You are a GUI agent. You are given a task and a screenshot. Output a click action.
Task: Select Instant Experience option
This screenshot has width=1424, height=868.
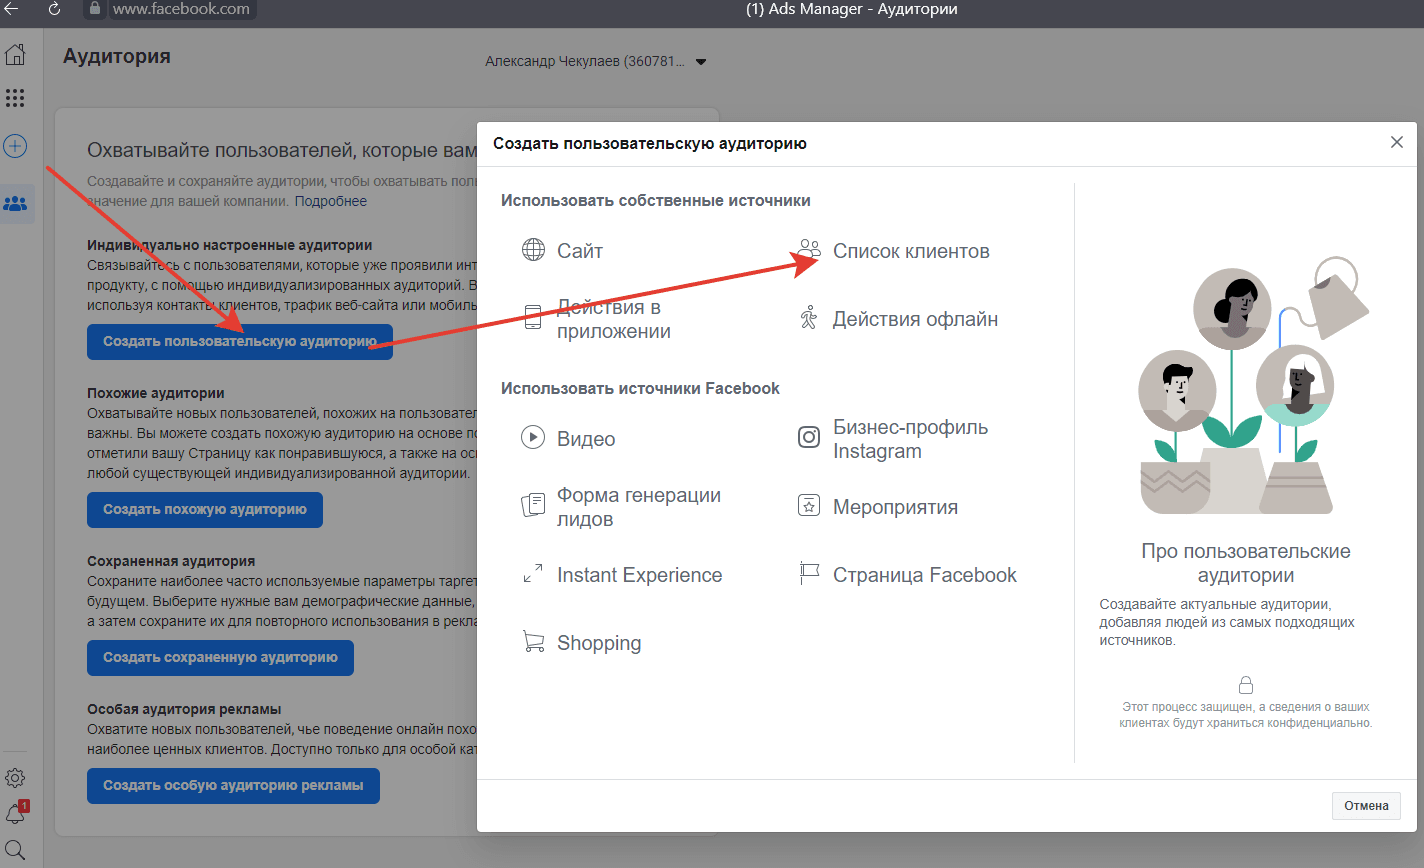[639, 575]
